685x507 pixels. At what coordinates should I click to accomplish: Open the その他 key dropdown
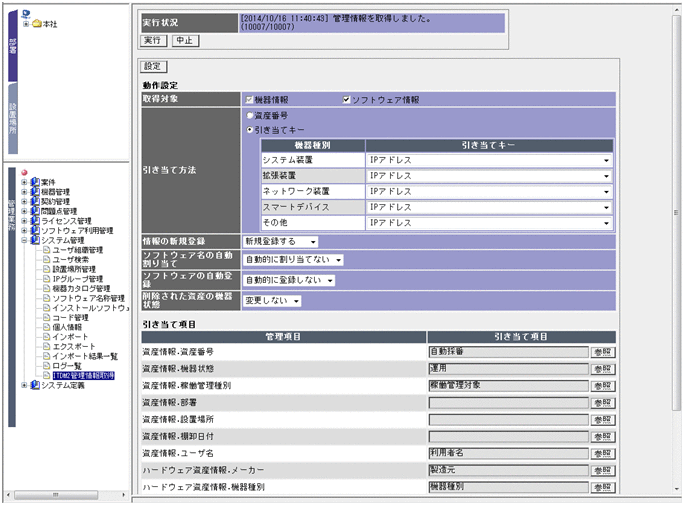(489, 223)
